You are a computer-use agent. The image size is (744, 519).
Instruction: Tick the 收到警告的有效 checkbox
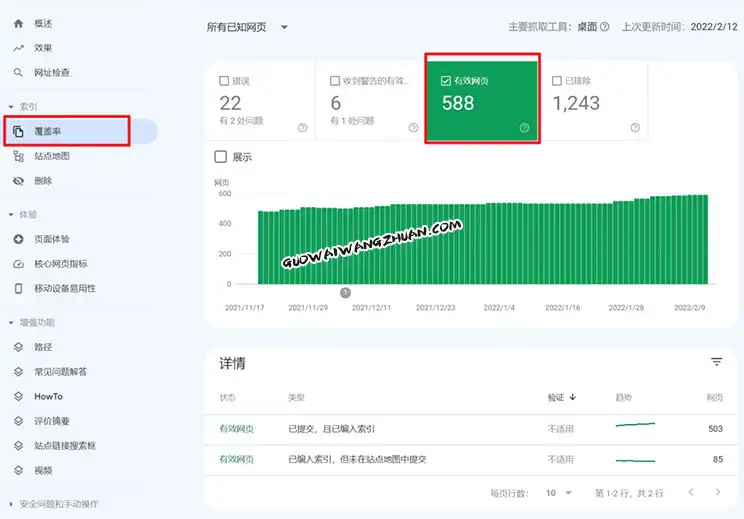tap(335, 81)
